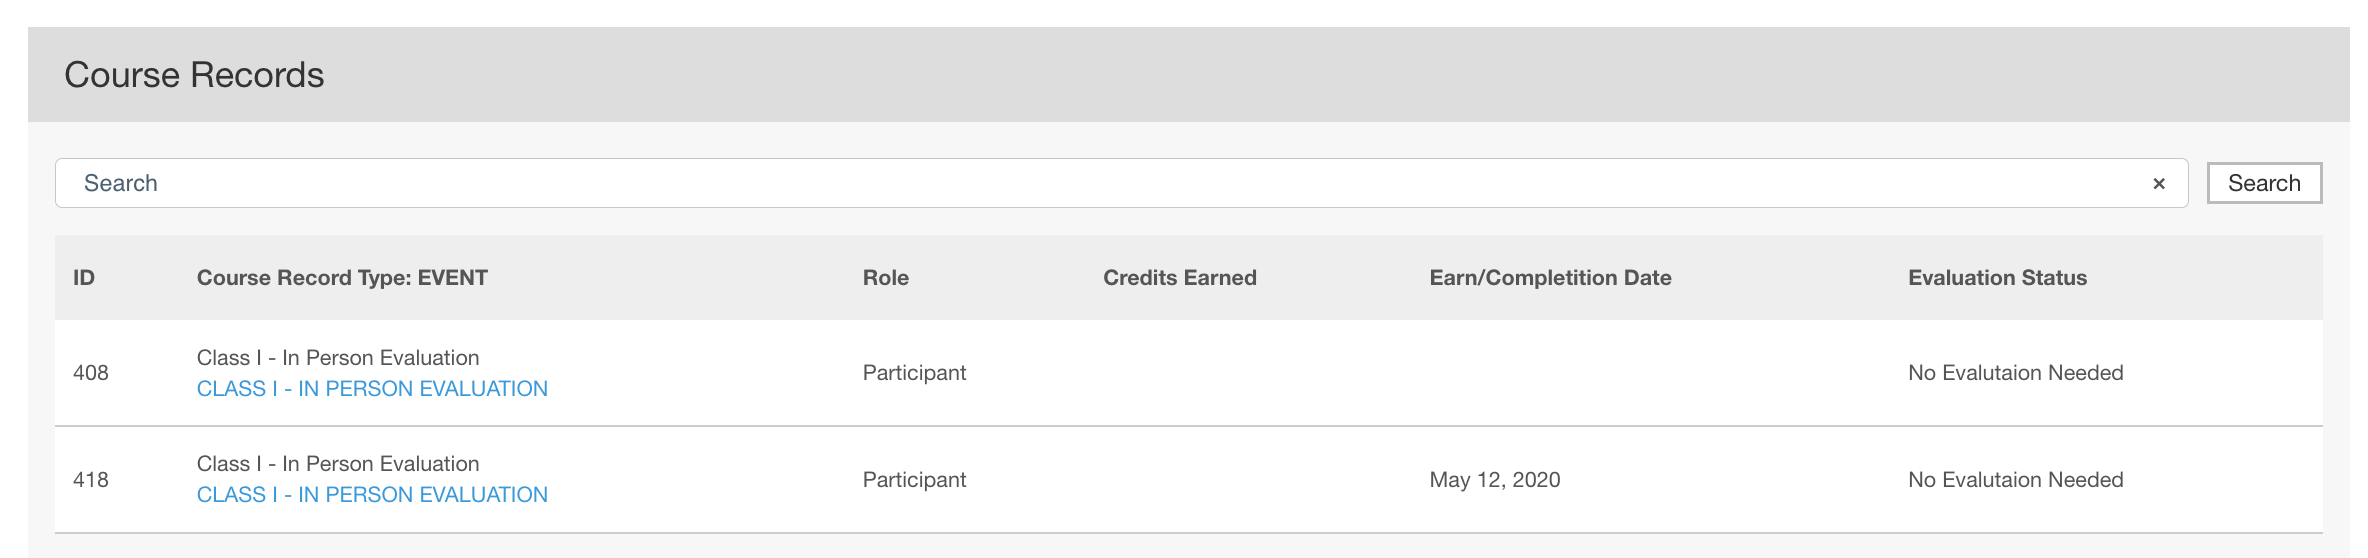Click the Course Records panel heading
Viewport: 2368px width, 558px height.
click(x=194, y=75)
